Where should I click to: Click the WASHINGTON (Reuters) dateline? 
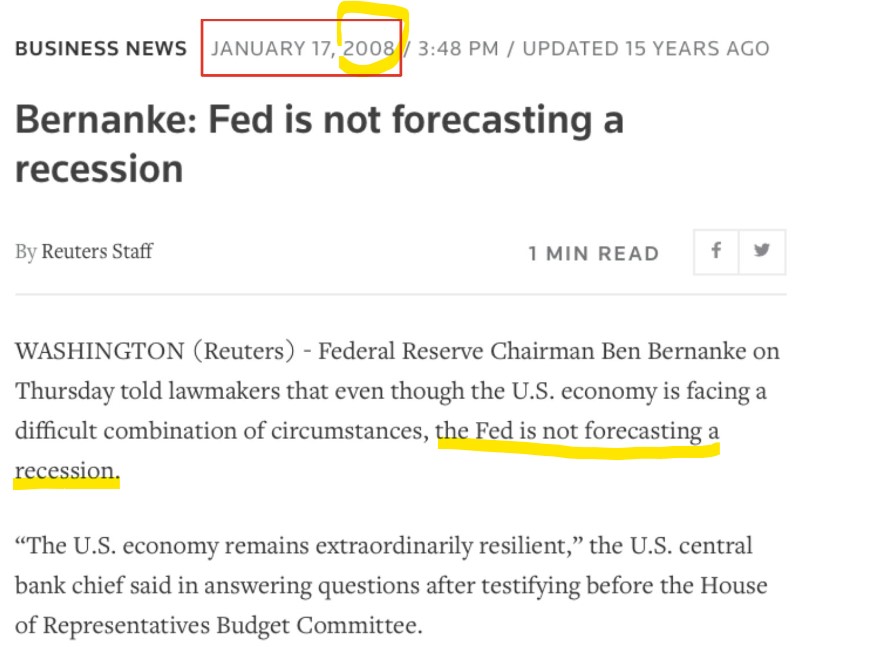pyautogui.click(x=155, y=351)
